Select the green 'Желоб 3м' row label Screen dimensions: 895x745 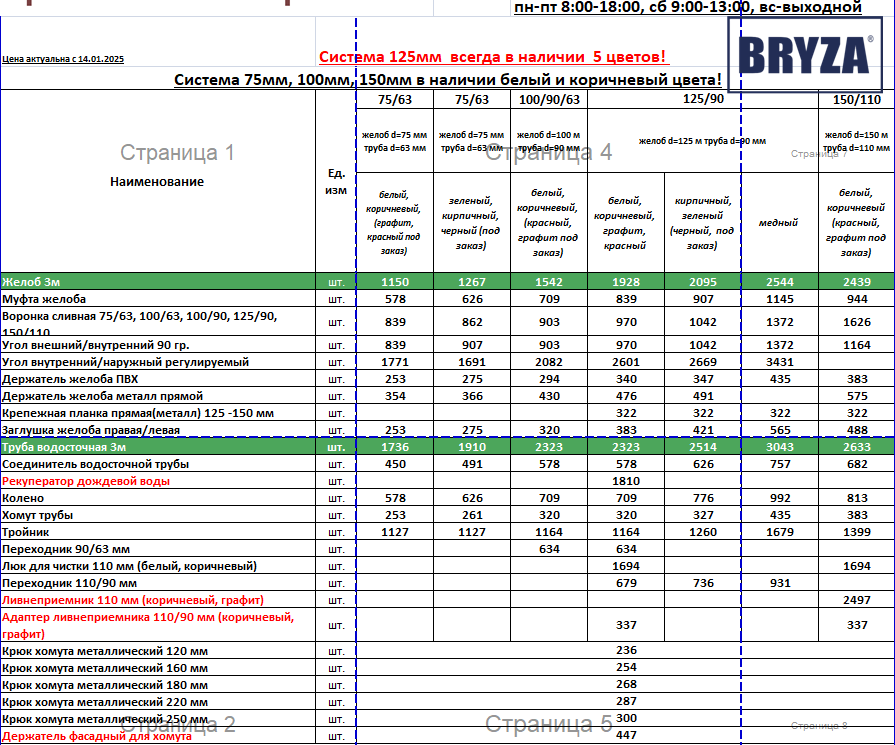point(31,281)
